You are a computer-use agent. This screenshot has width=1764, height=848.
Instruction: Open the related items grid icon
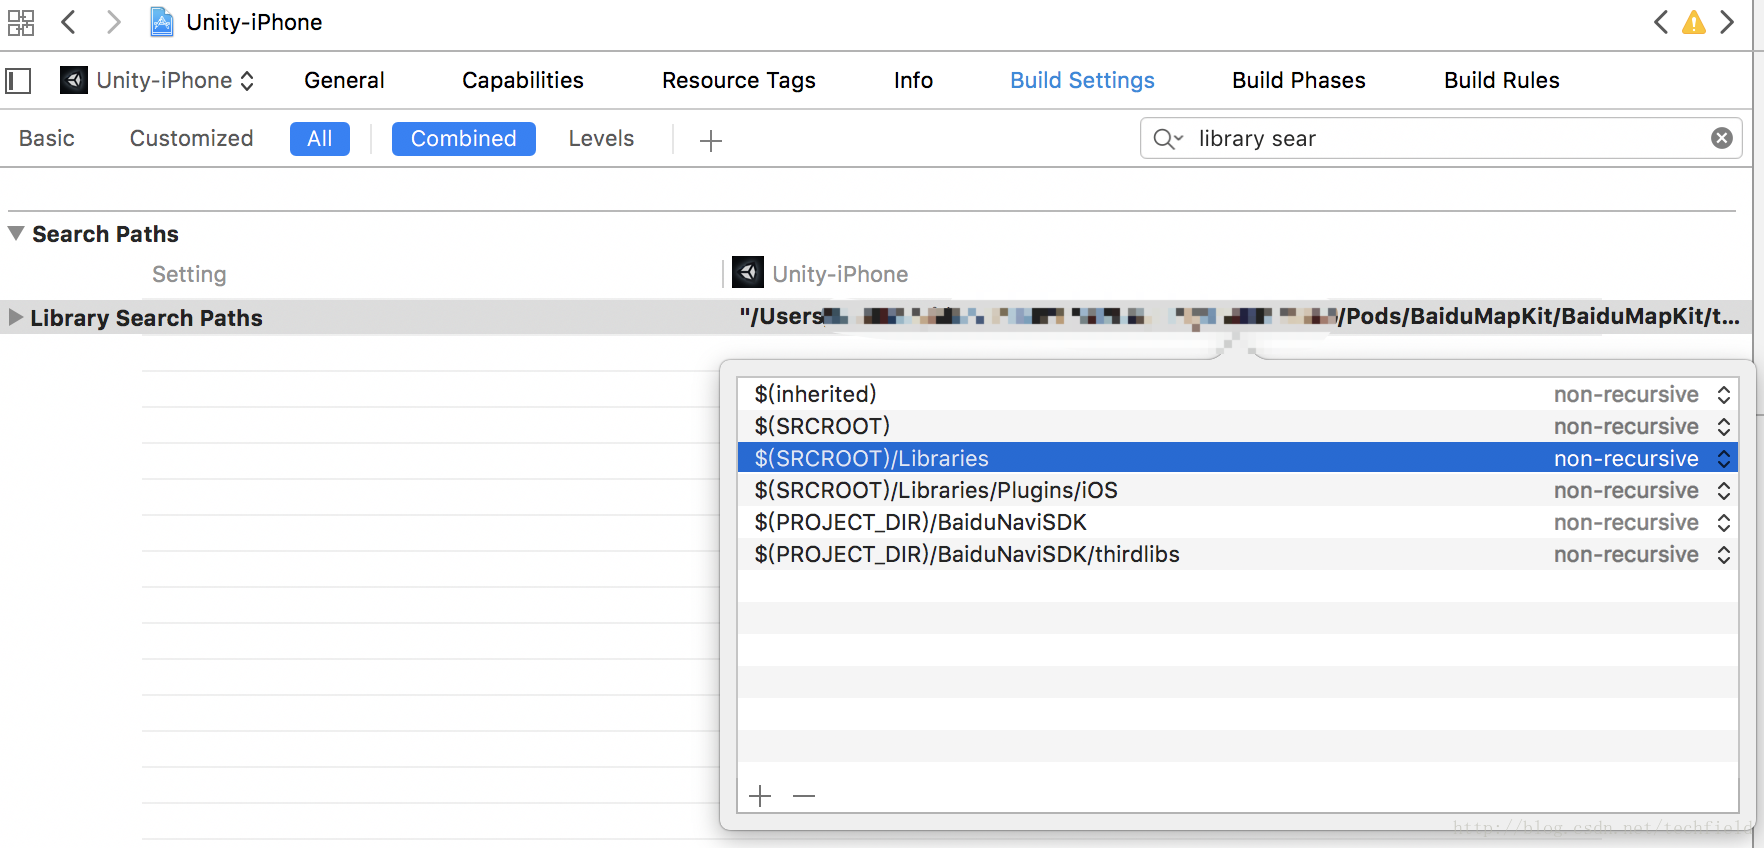click(20, 23)
